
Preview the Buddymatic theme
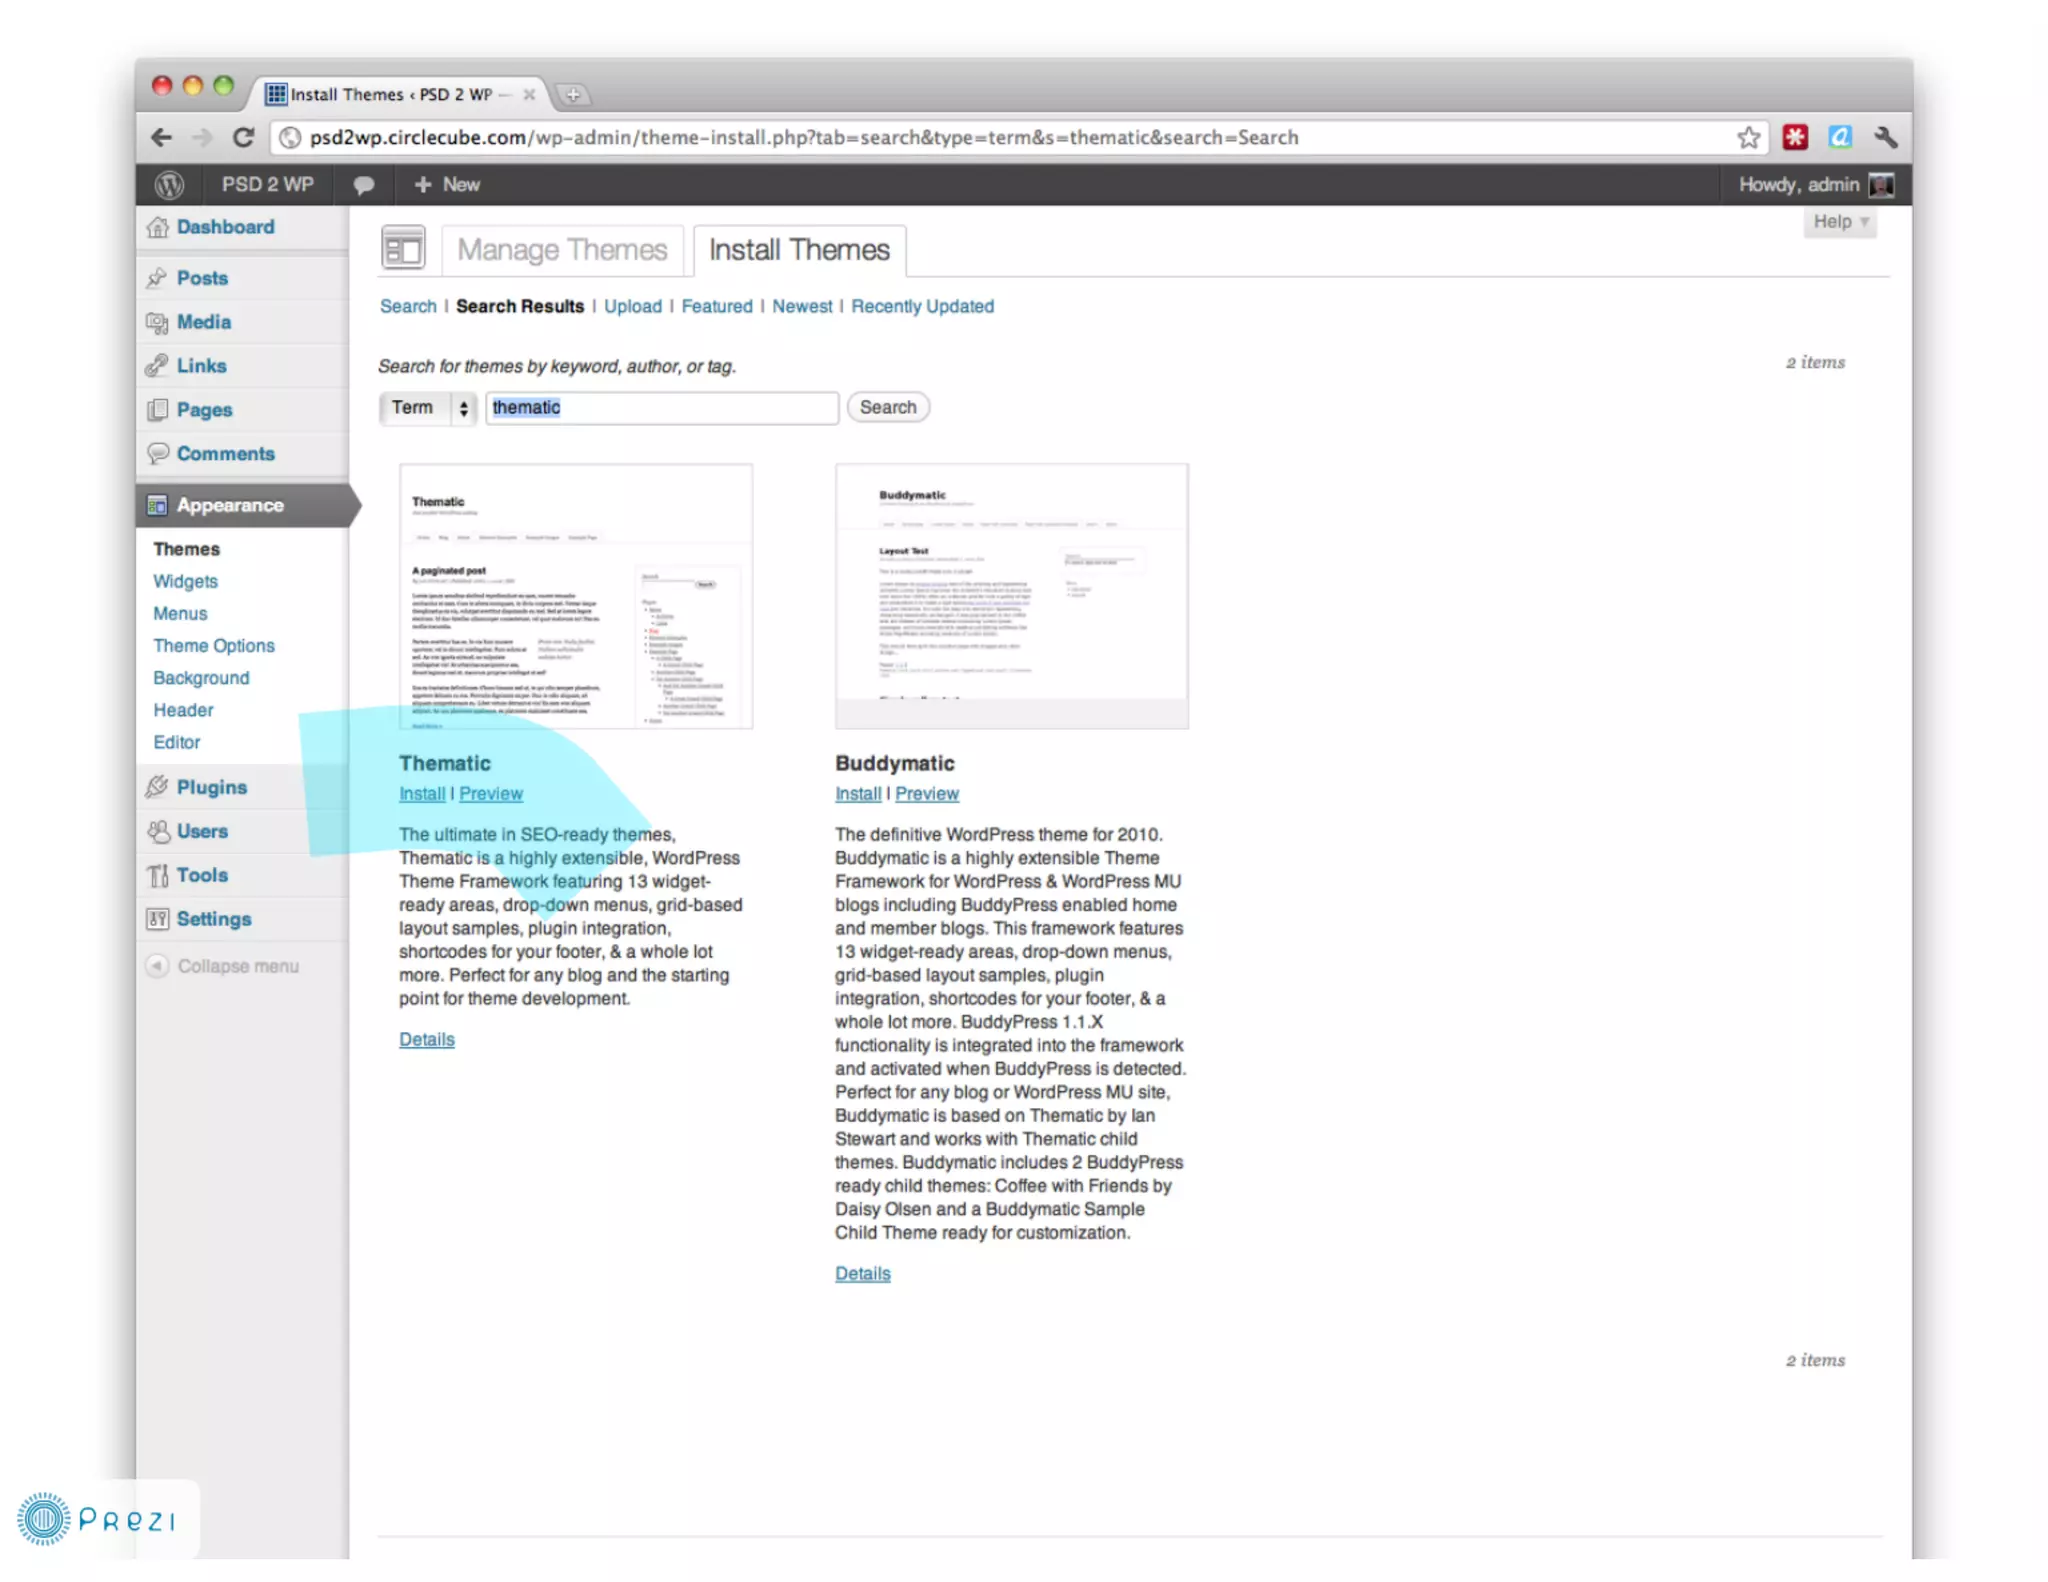[x=926, y=794]
